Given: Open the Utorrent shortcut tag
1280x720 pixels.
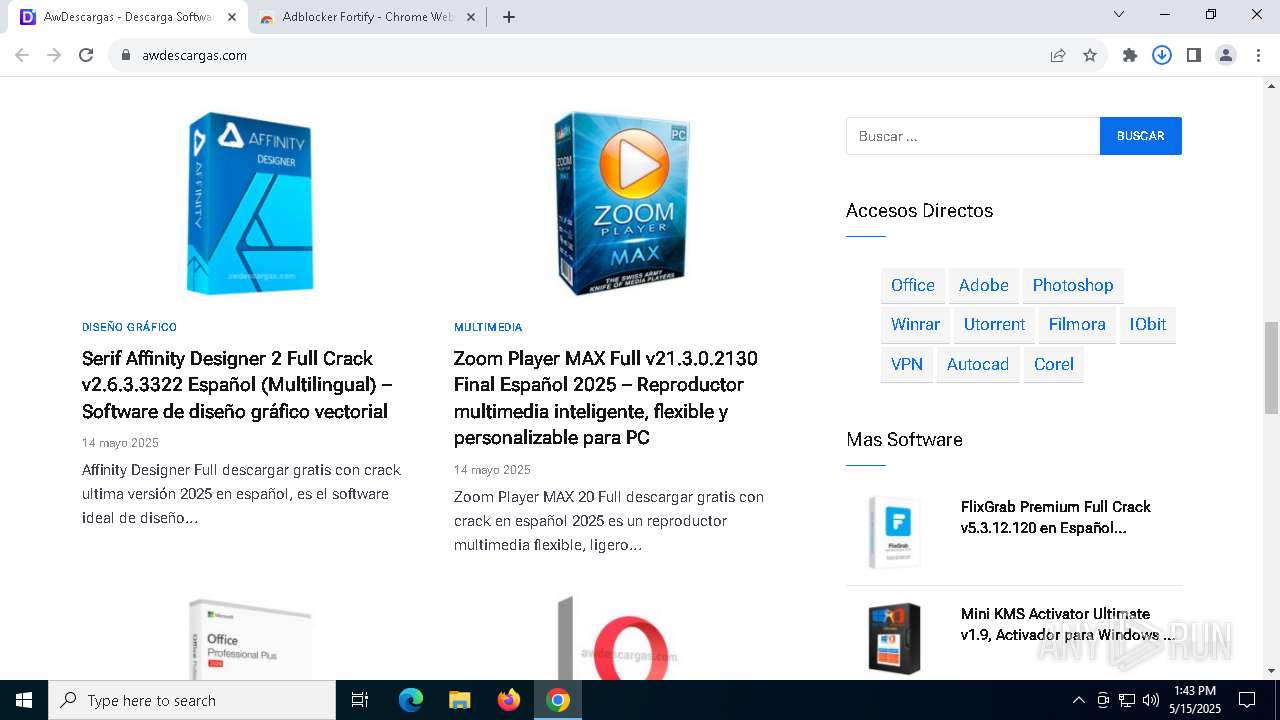Looking at the screenshot, I should point(994,324).
